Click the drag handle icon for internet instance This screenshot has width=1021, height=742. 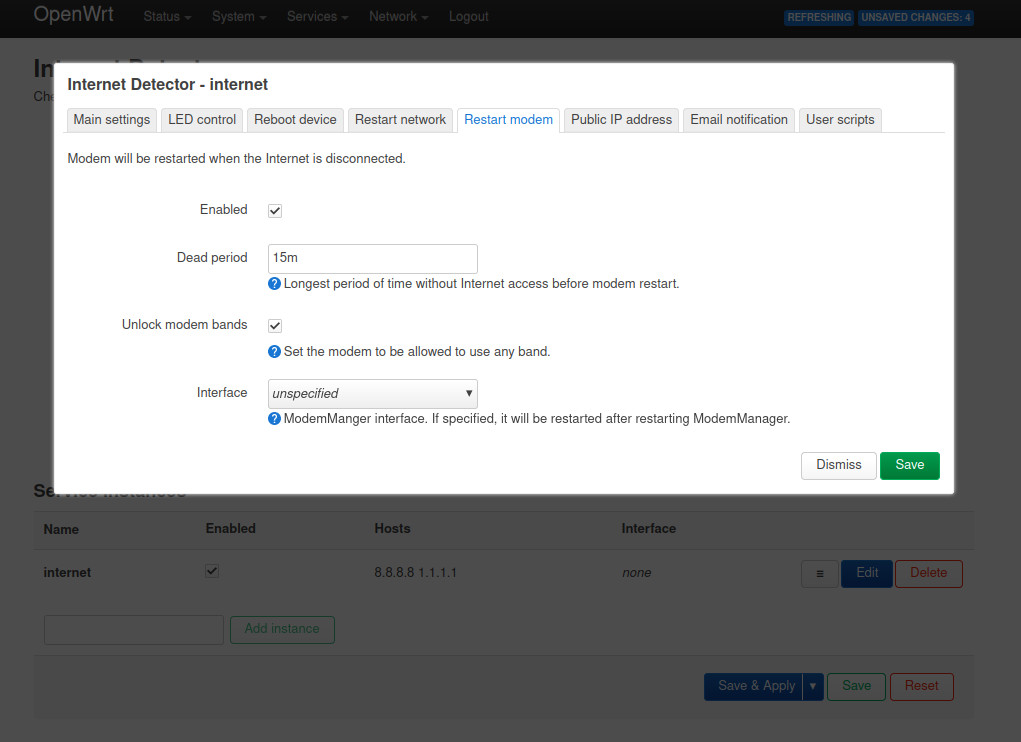point(820,574)
